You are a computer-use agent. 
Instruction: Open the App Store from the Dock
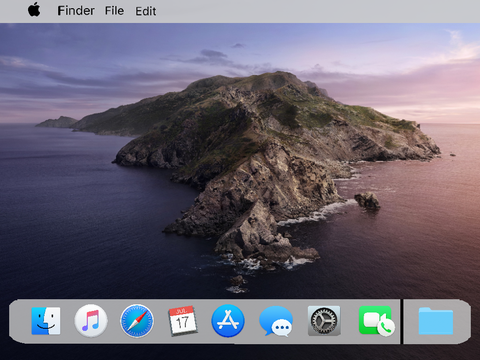point(228,321)
